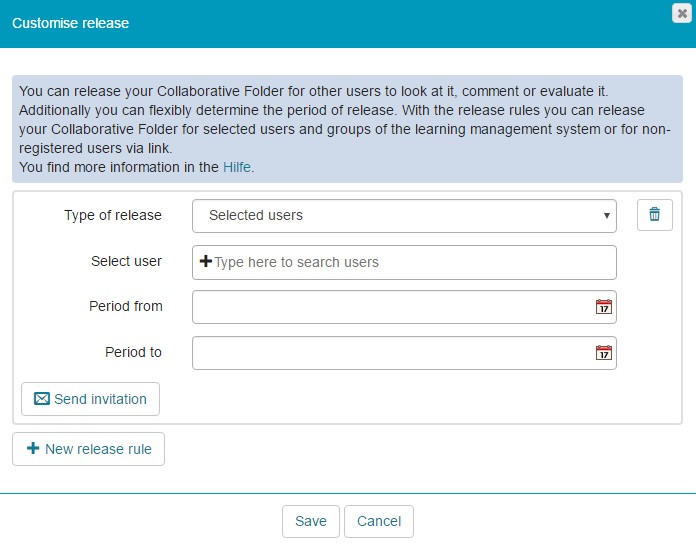Open the Hilfe help link
The height and width of the screenshot is (554, 696).
[238, 167]
